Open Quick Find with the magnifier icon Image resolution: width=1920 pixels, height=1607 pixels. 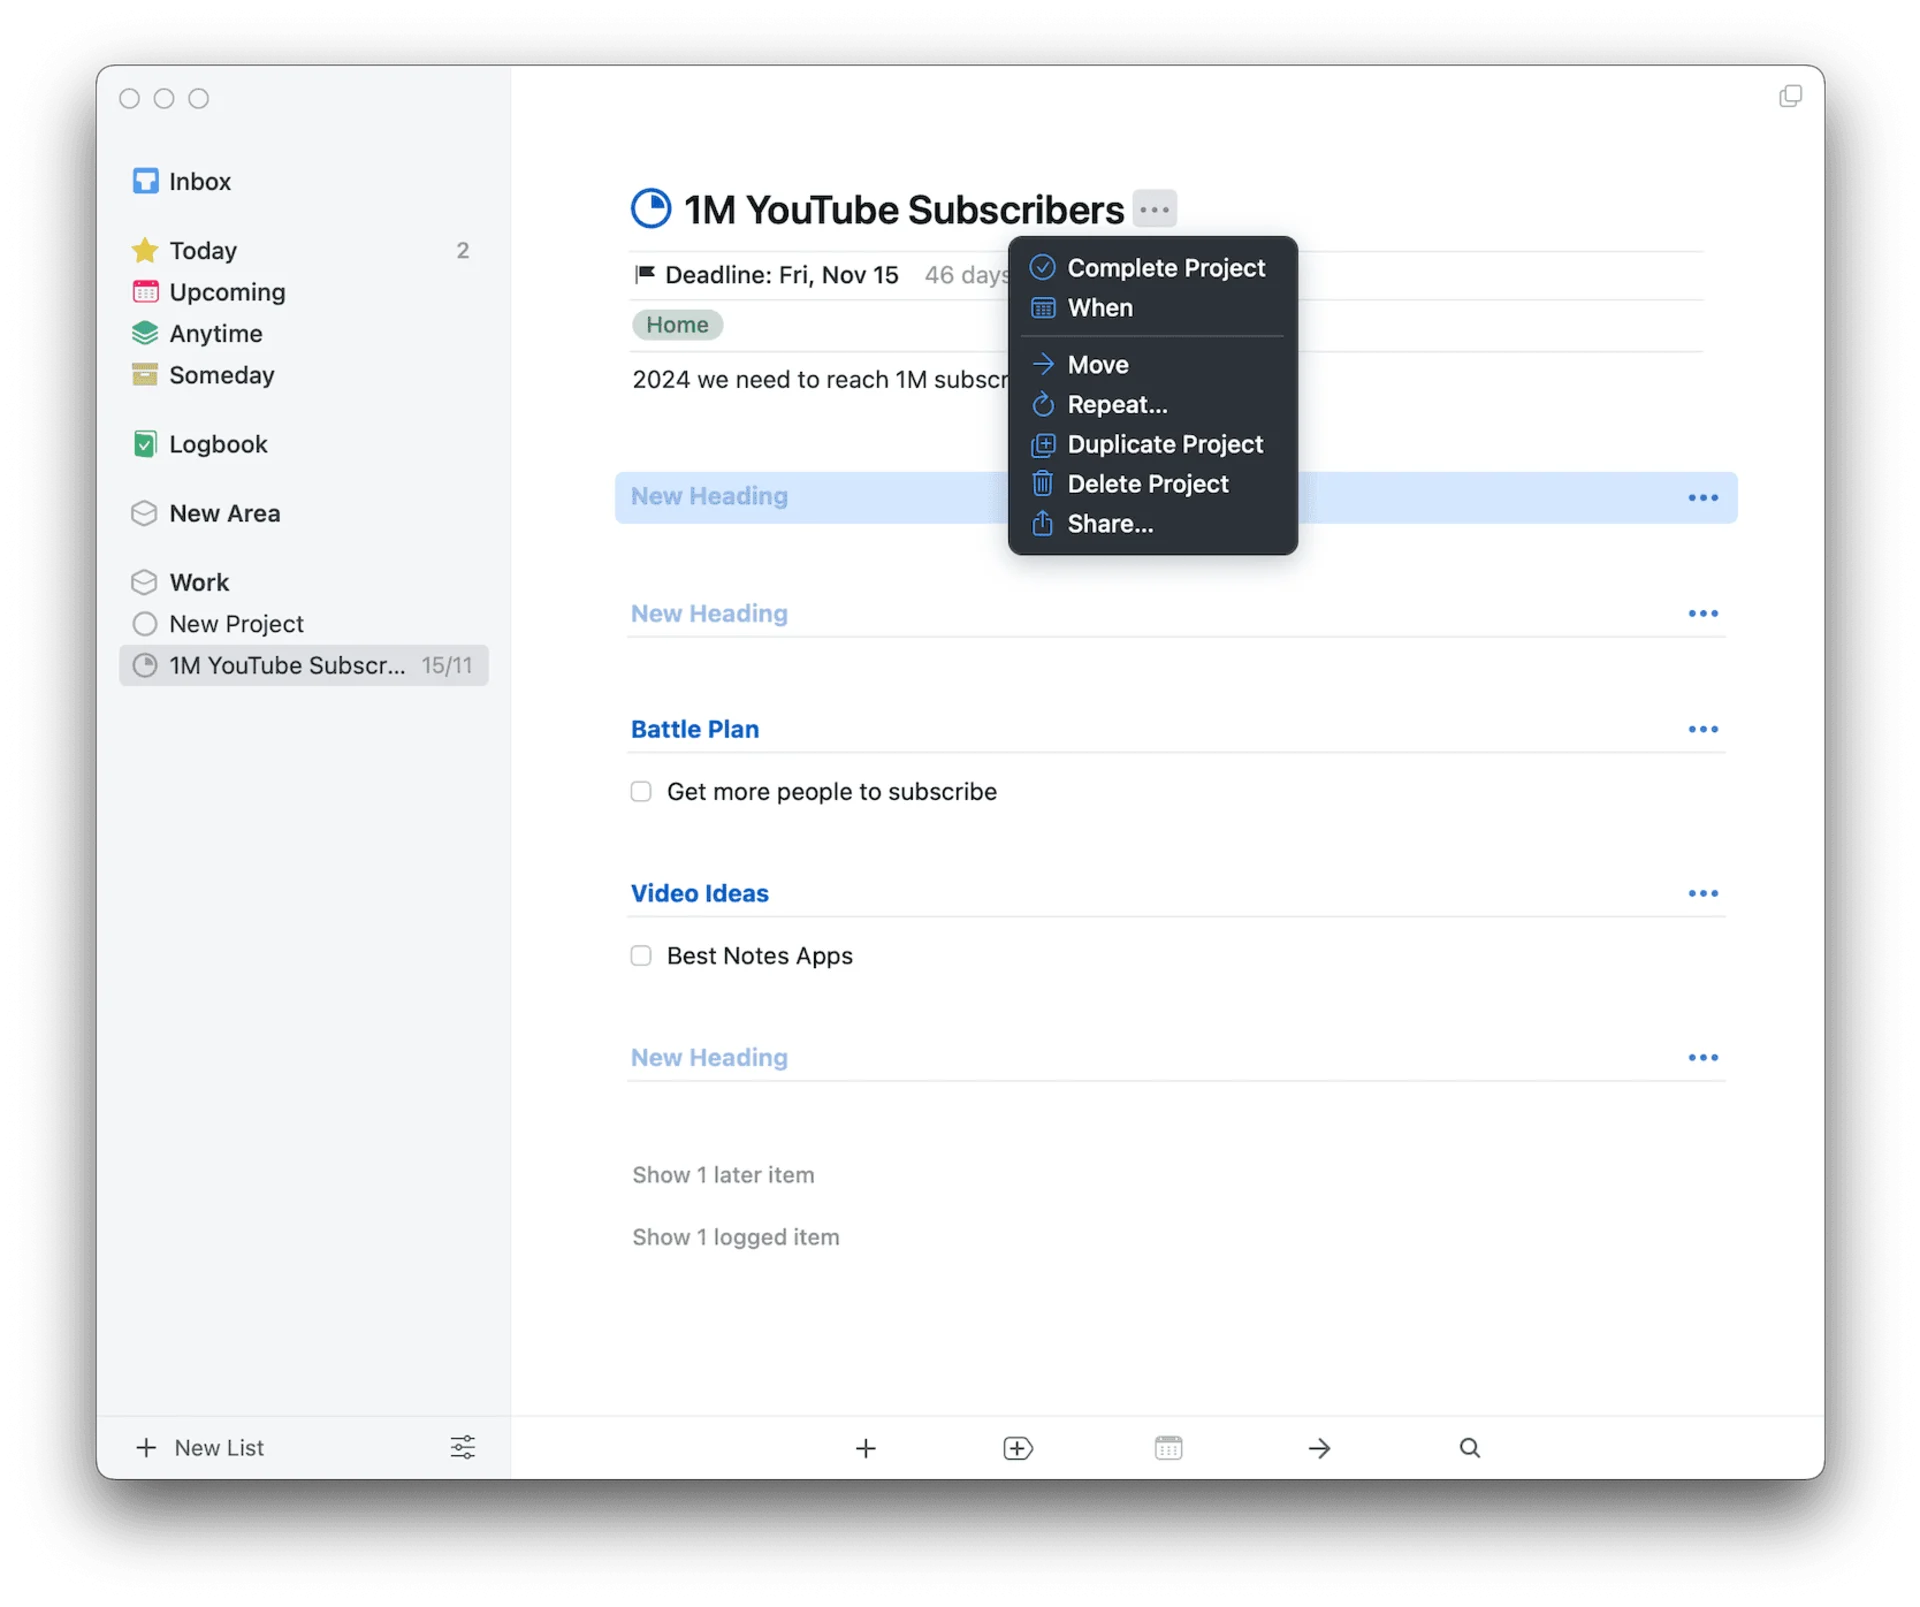[1469, 1447]
